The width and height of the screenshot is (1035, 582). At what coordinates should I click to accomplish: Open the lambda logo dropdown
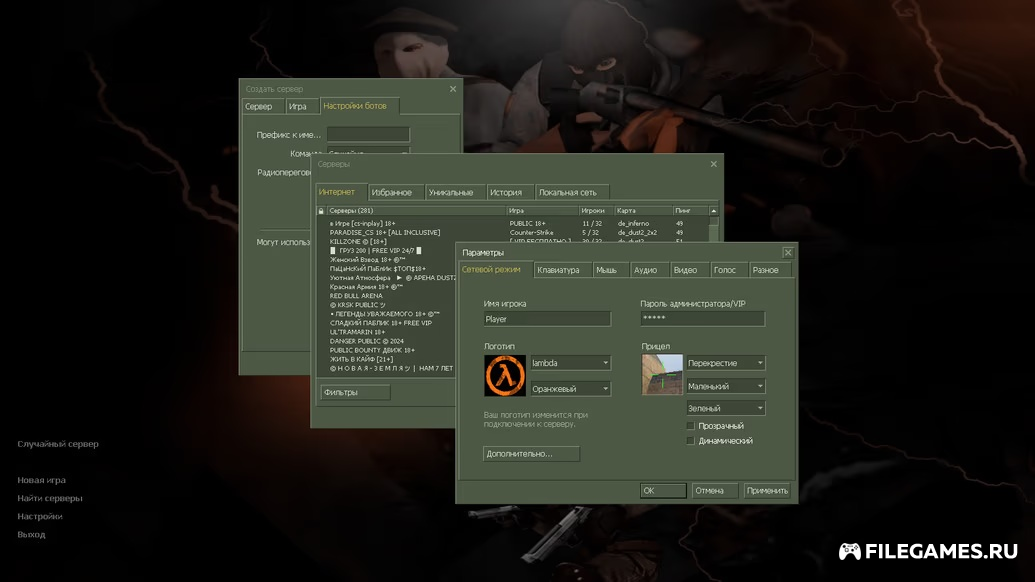pyautogui.click(x=570, y=363)
